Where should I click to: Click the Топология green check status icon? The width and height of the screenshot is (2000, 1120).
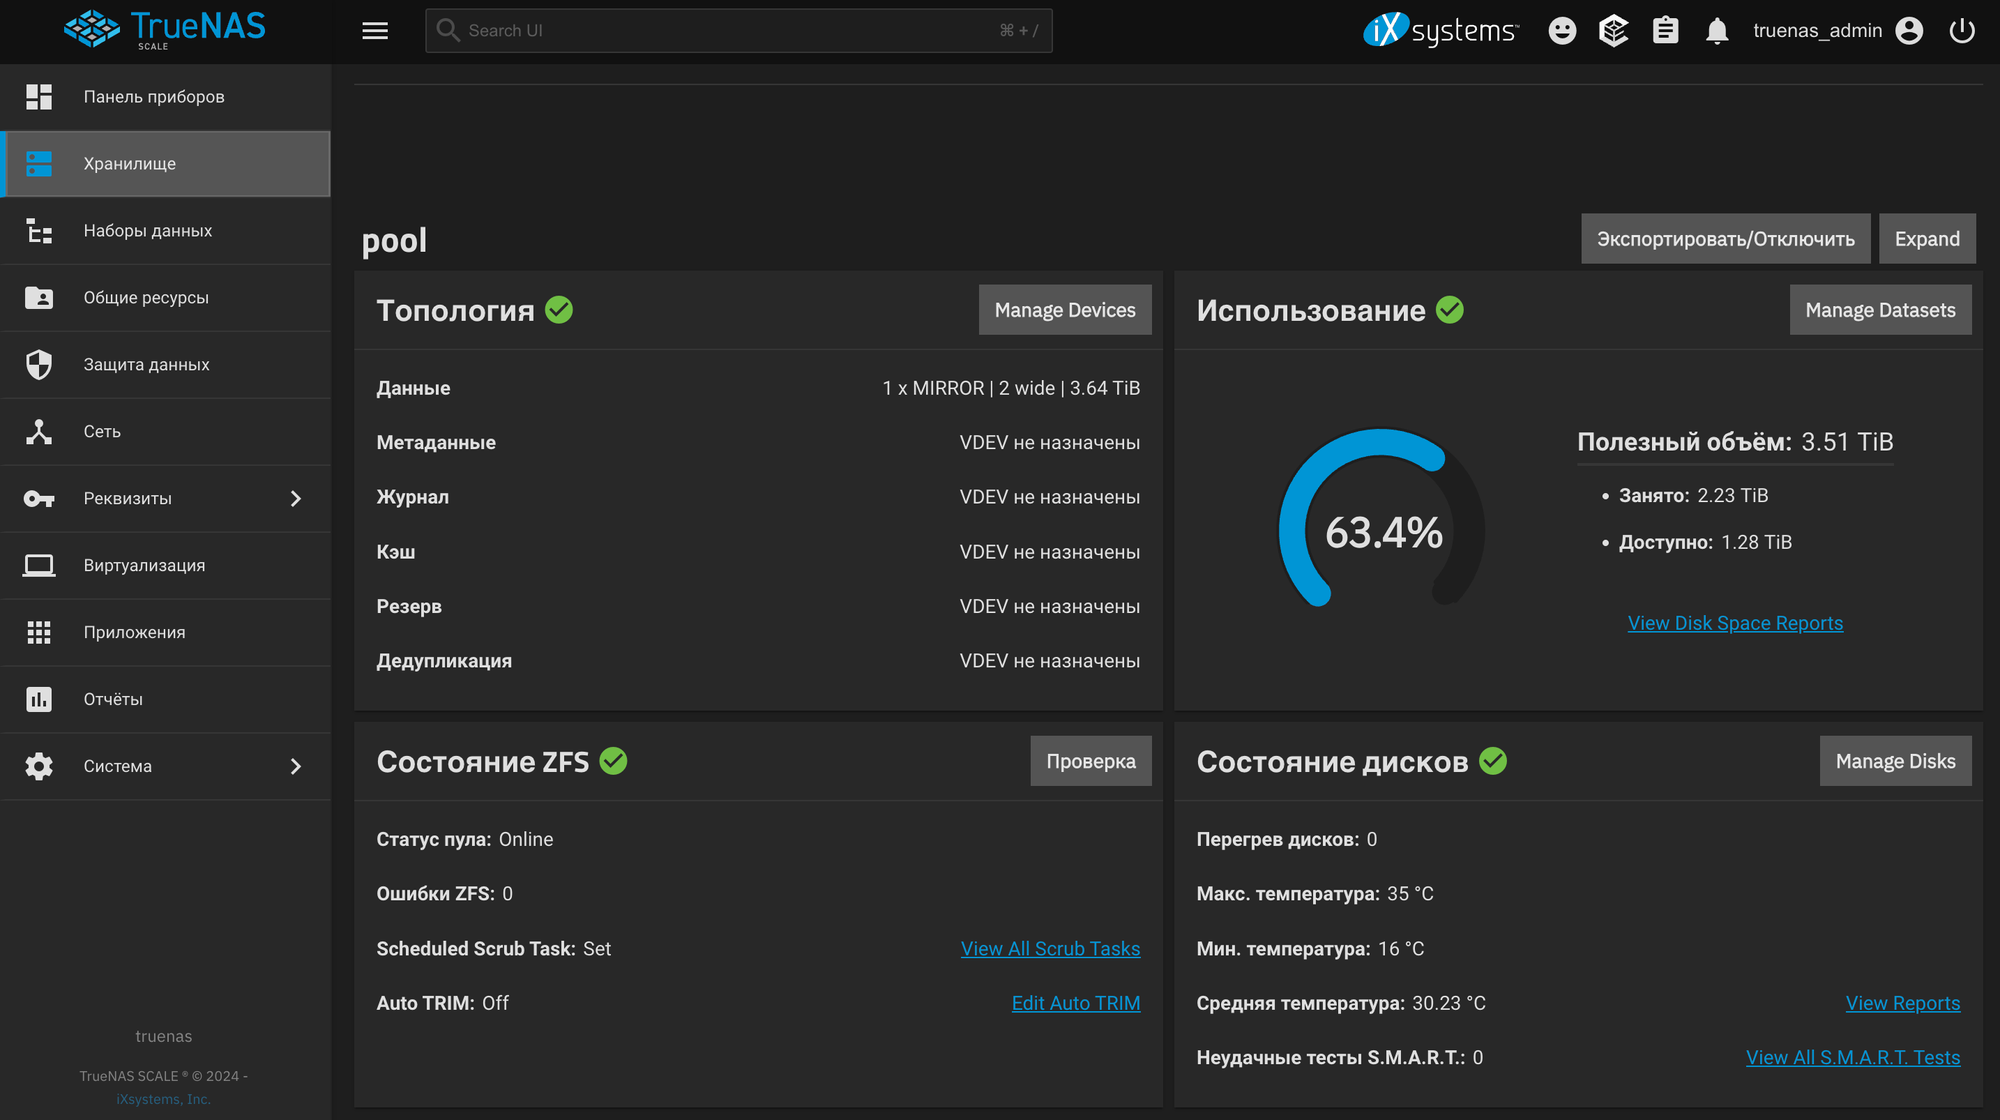(559, 310)
